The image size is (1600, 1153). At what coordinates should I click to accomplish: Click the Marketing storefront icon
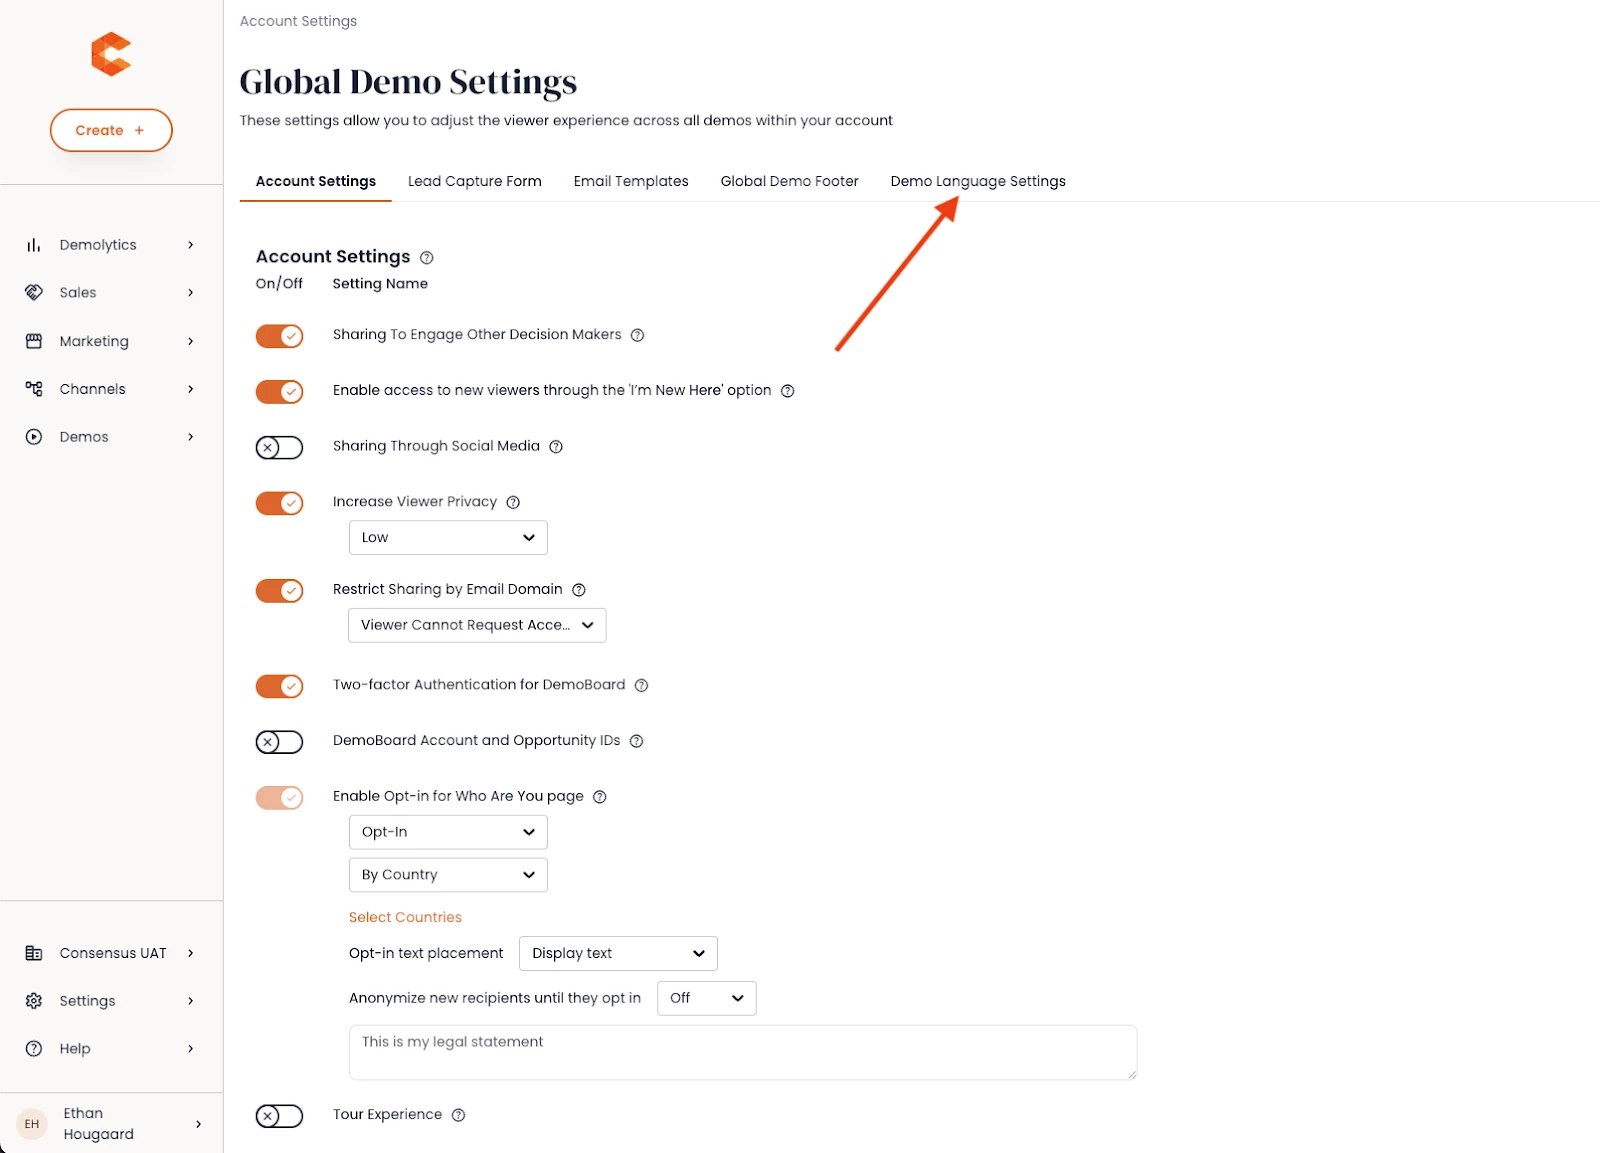pyautogui.click(x=34, y=341)
